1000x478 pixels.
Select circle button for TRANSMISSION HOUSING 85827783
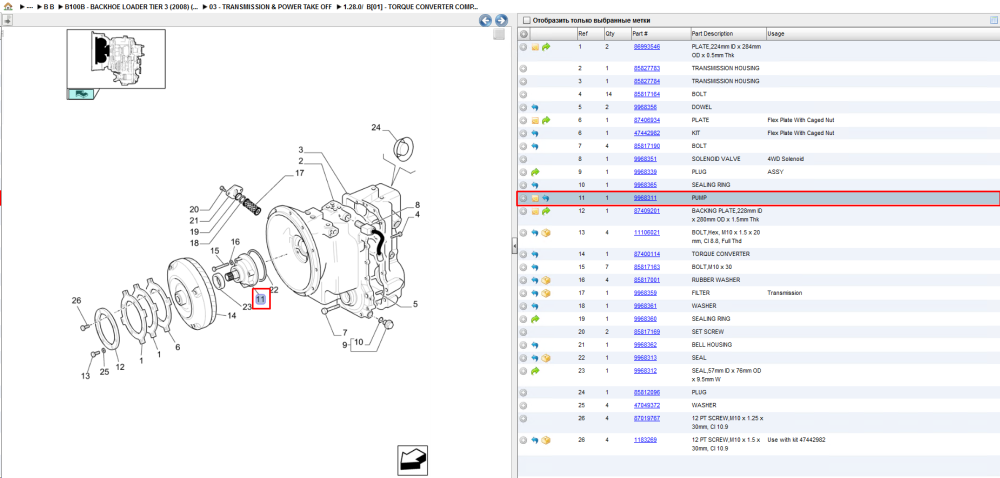tap(523, 68)
